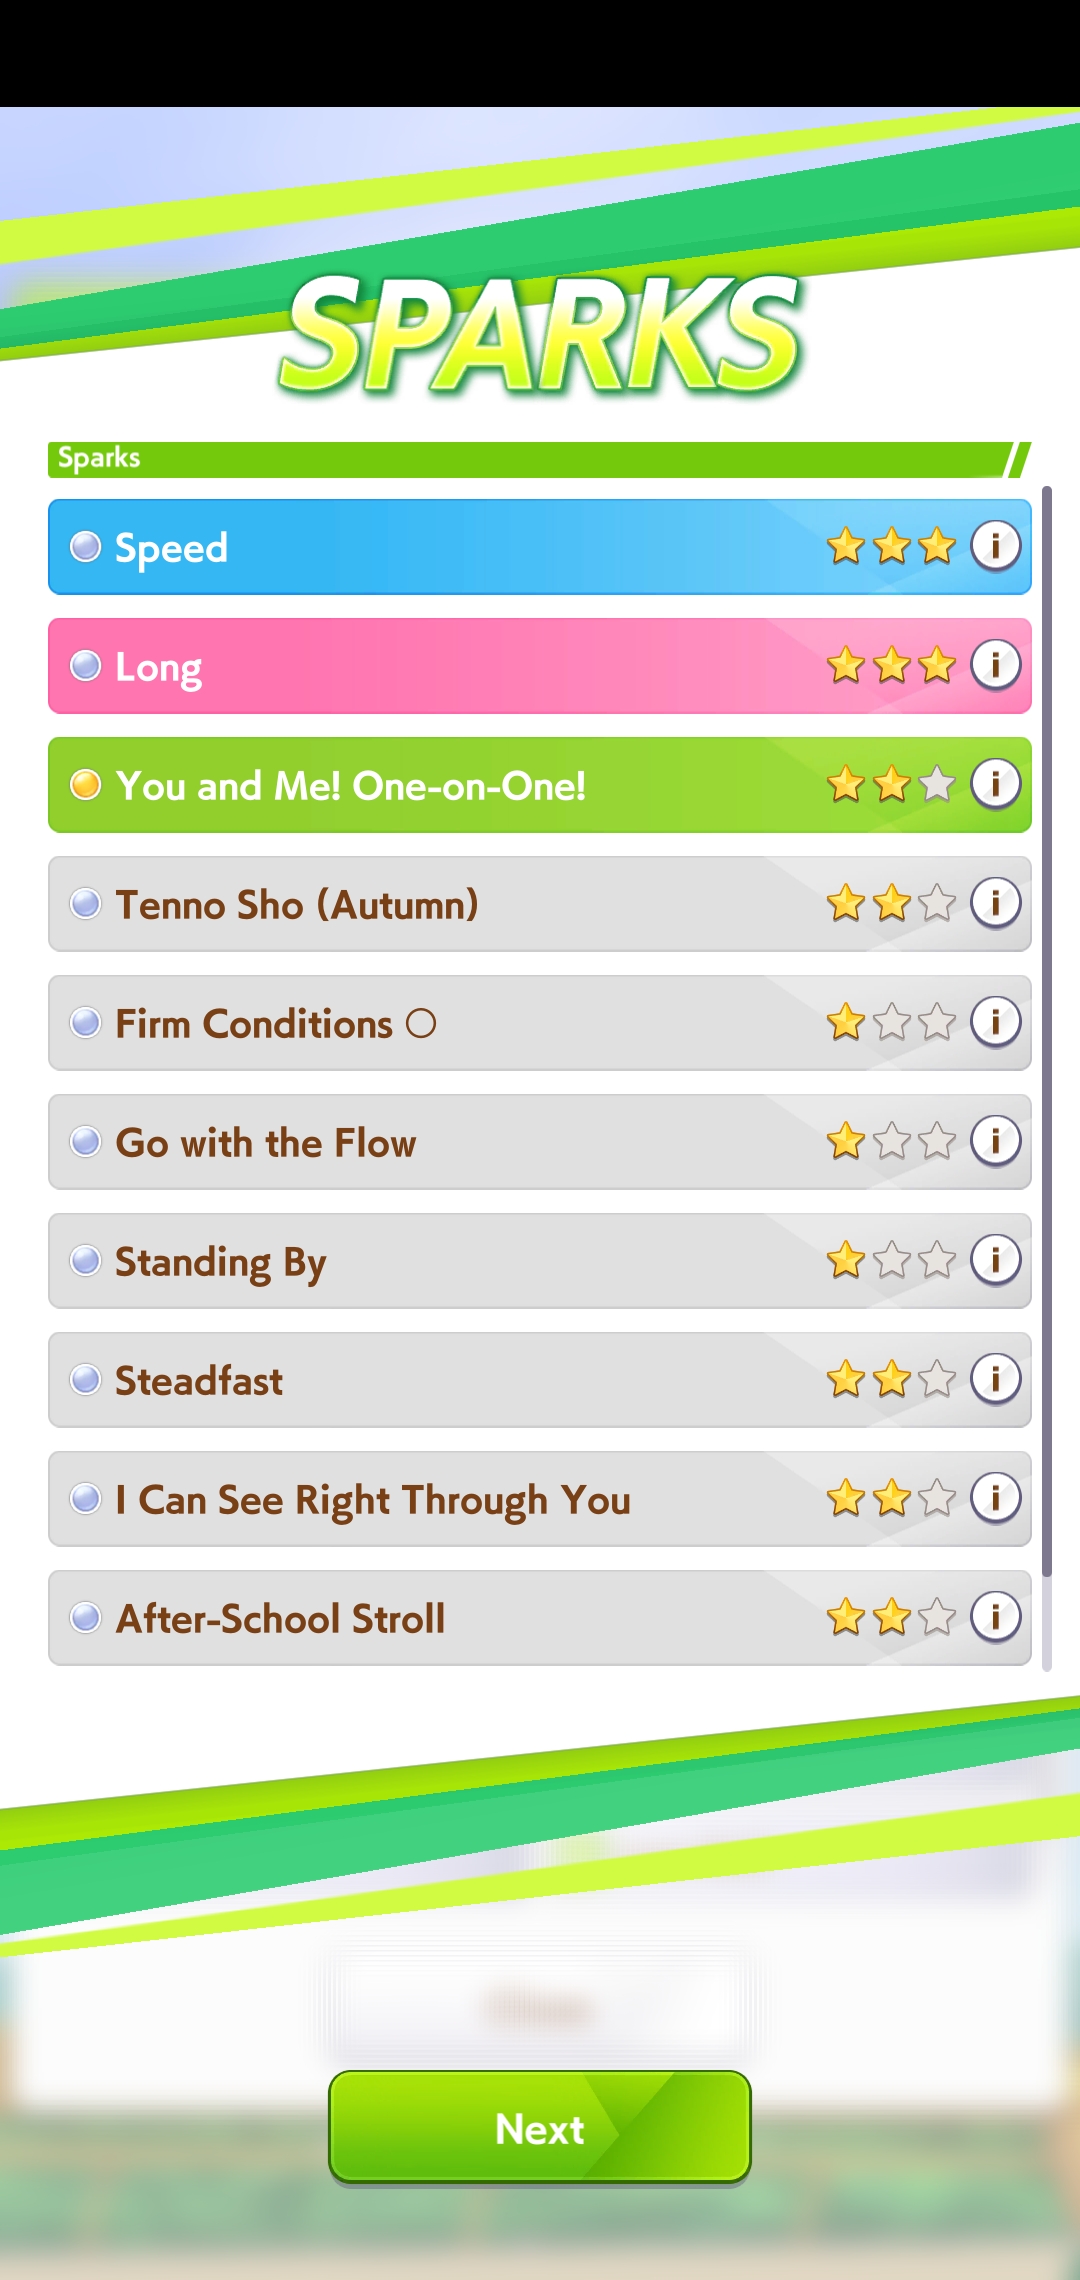
Task: Open info icon for Long spark
Action: [x=995, y=665]
